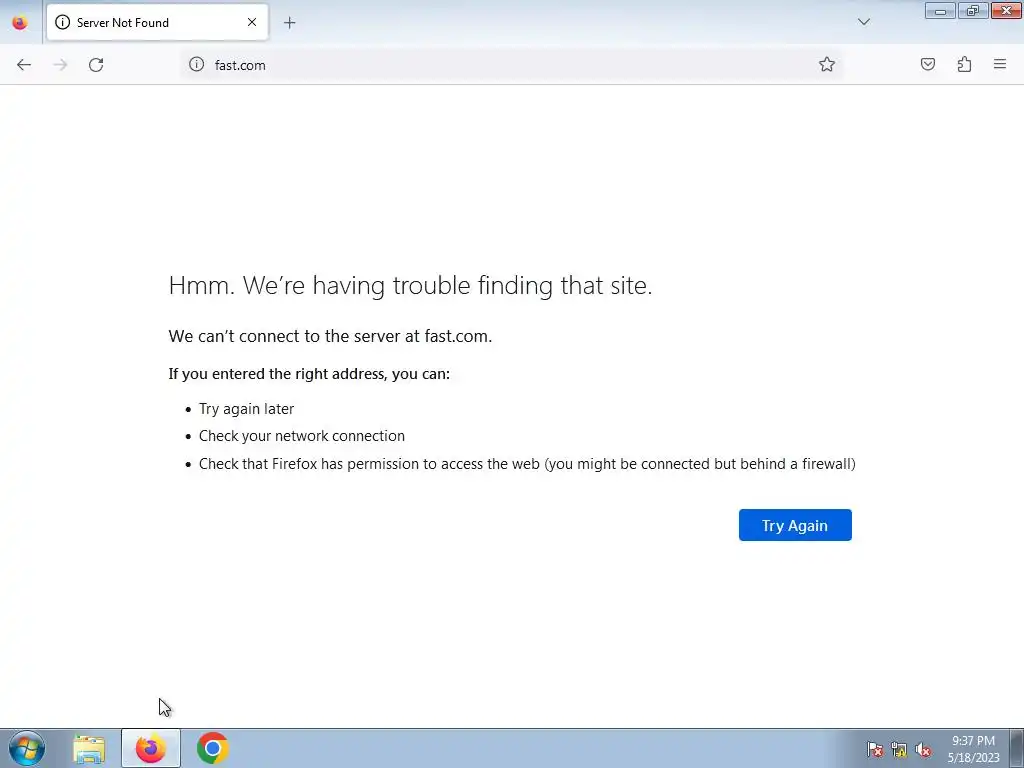Launch Google Chrome from taskbar
The height and width of the screenshot is (768, 1024).
(212, 749)
